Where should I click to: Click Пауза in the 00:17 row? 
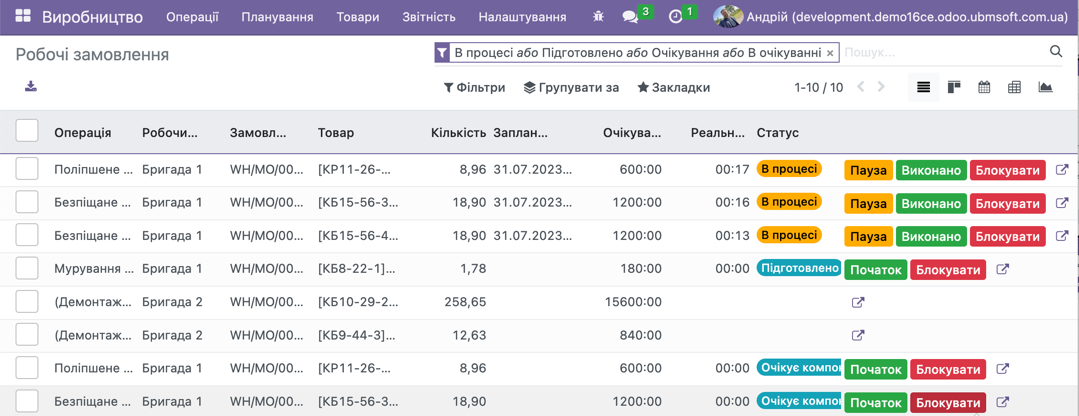coord(868,170)
